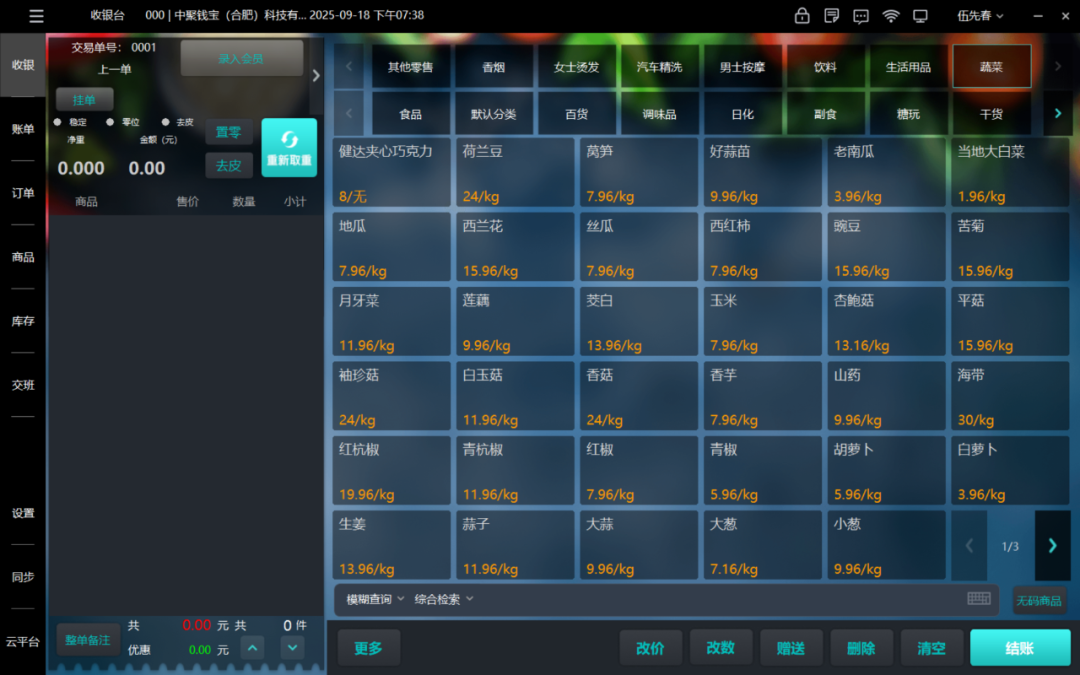Switch to the 饮料 category tab
Image resolution: width=1080 pixels, height=675 pixels.
click(x=824, y=67)
